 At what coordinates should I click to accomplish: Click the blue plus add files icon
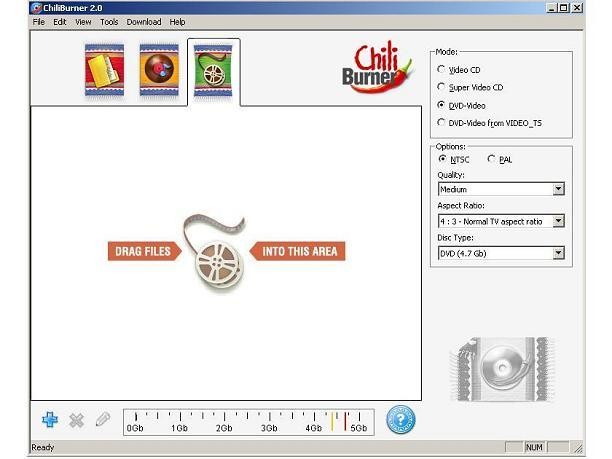[x=50, y=420]
